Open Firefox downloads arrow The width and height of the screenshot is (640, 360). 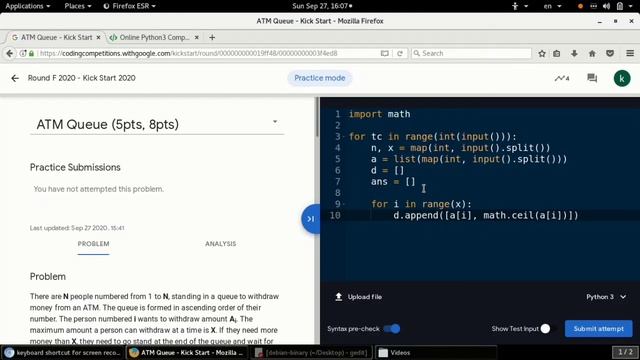574,53
